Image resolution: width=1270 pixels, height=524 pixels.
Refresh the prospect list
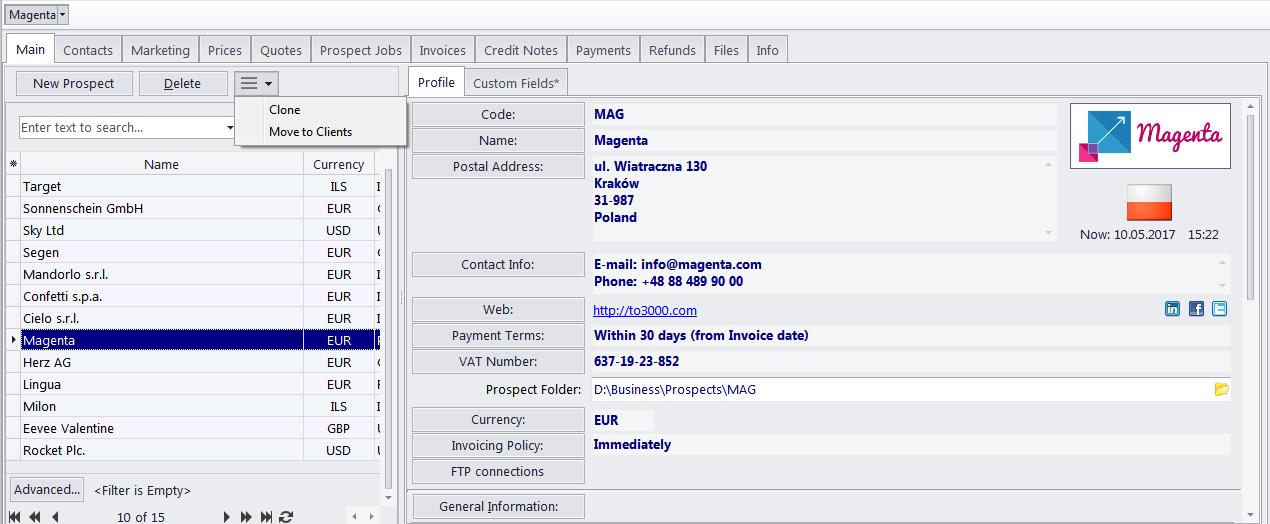(286, 517)
